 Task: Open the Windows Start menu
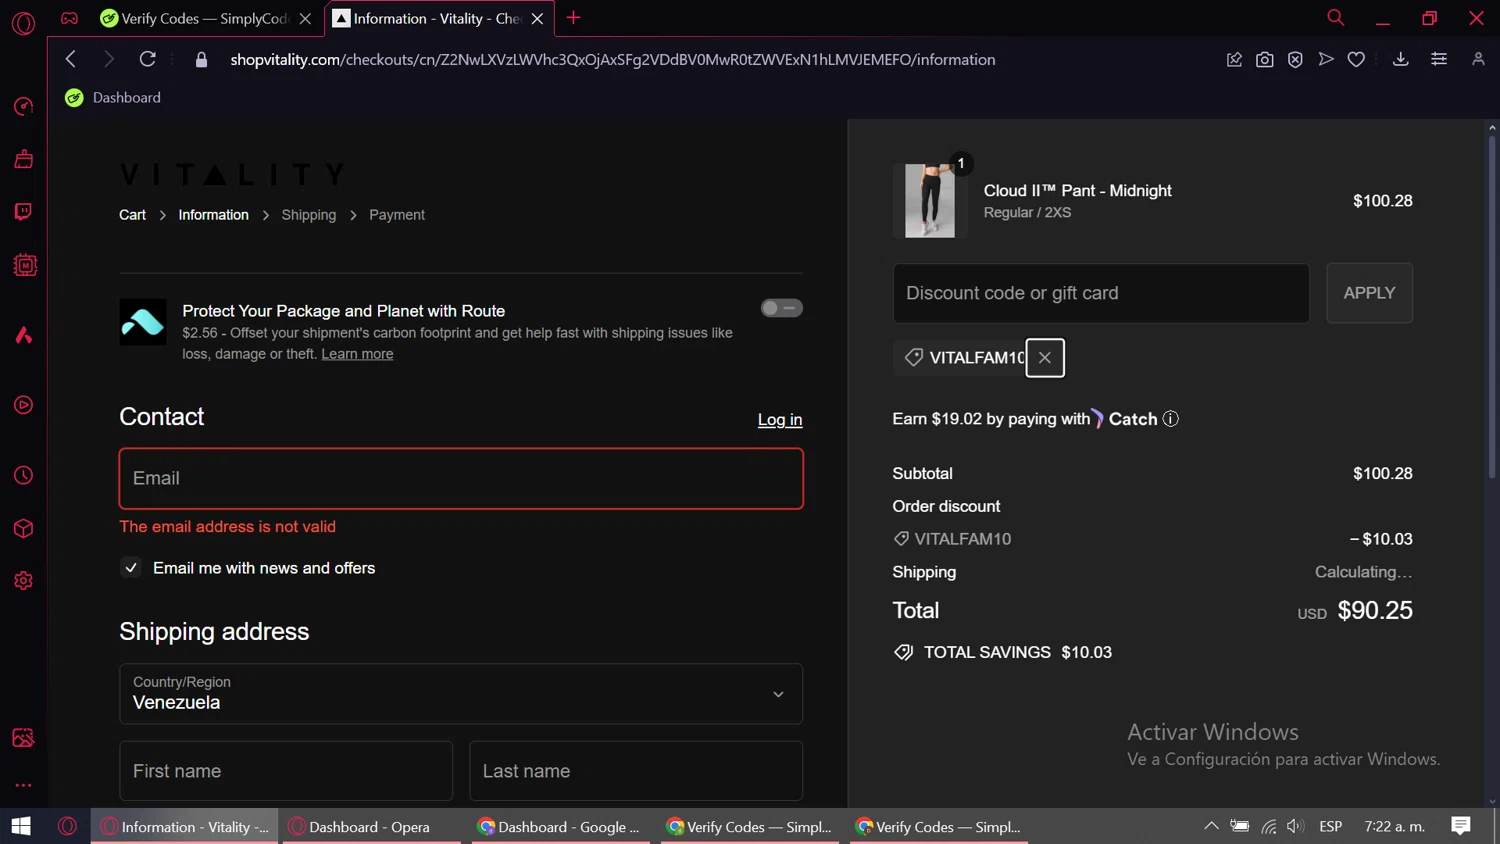(x=21, y=827)
